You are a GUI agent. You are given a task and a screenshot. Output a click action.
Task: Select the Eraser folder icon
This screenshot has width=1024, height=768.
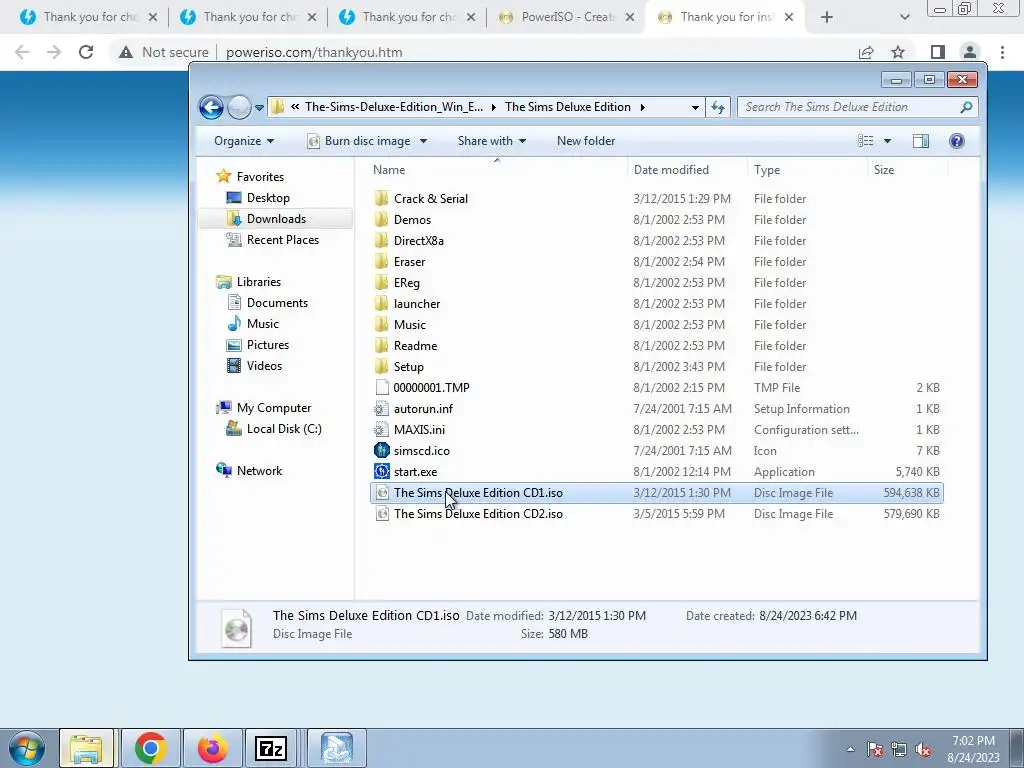pos(382,262)
